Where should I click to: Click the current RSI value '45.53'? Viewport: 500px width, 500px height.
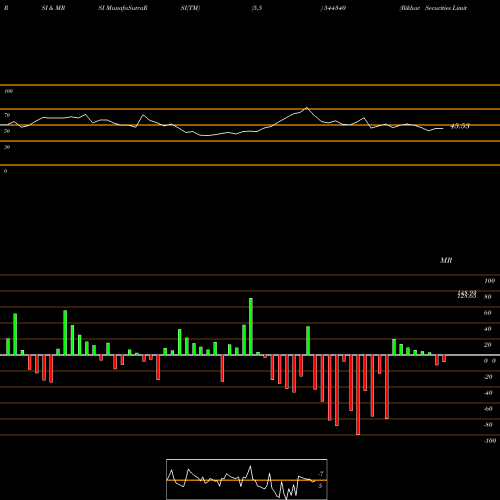coord(460,126)
